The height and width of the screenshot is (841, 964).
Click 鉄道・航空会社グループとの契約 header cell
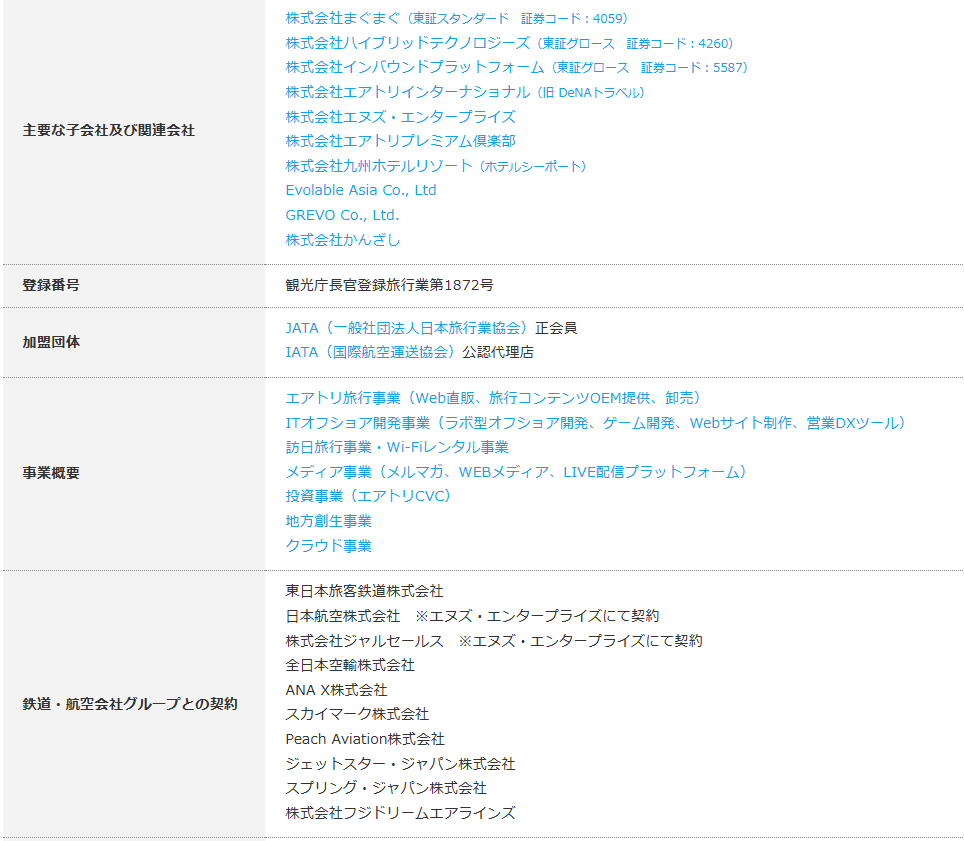[x=134, y=705]
